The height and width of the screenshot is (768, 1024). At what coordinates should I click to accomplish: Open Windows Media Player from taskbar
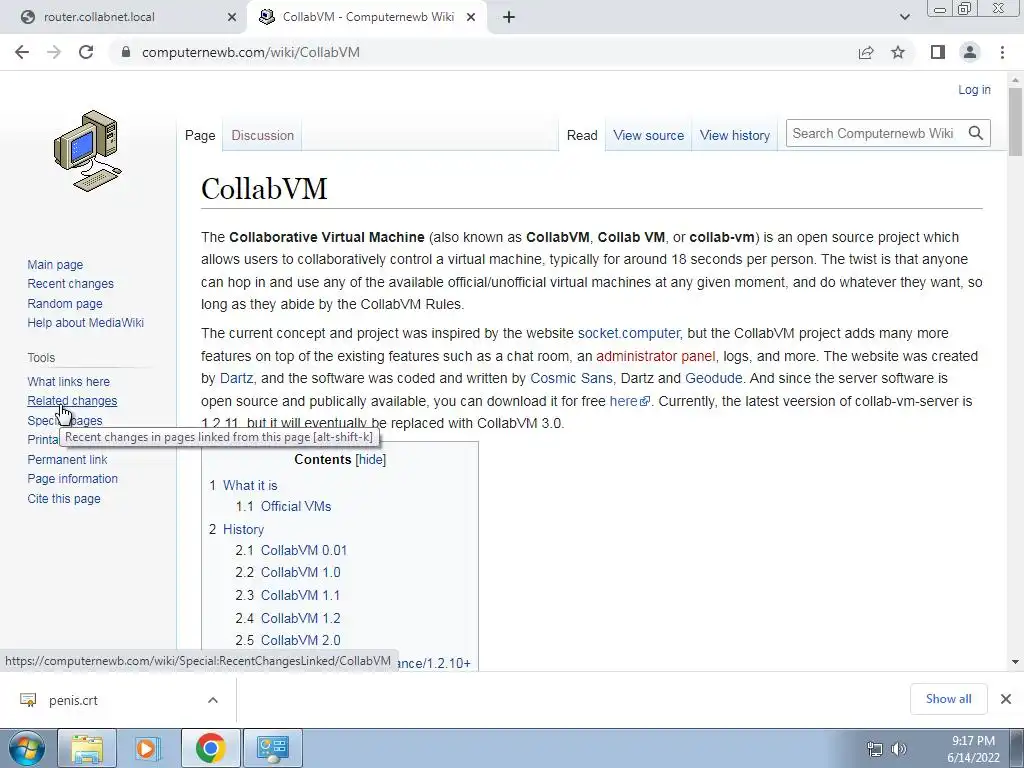click(148, 748)
